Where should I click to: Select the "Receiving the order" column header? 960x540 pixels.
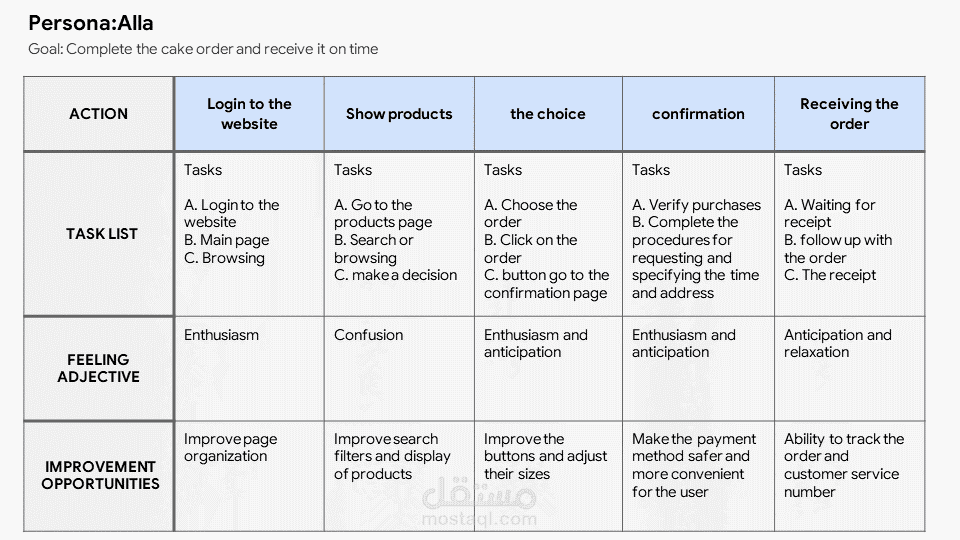pos(849,114)
